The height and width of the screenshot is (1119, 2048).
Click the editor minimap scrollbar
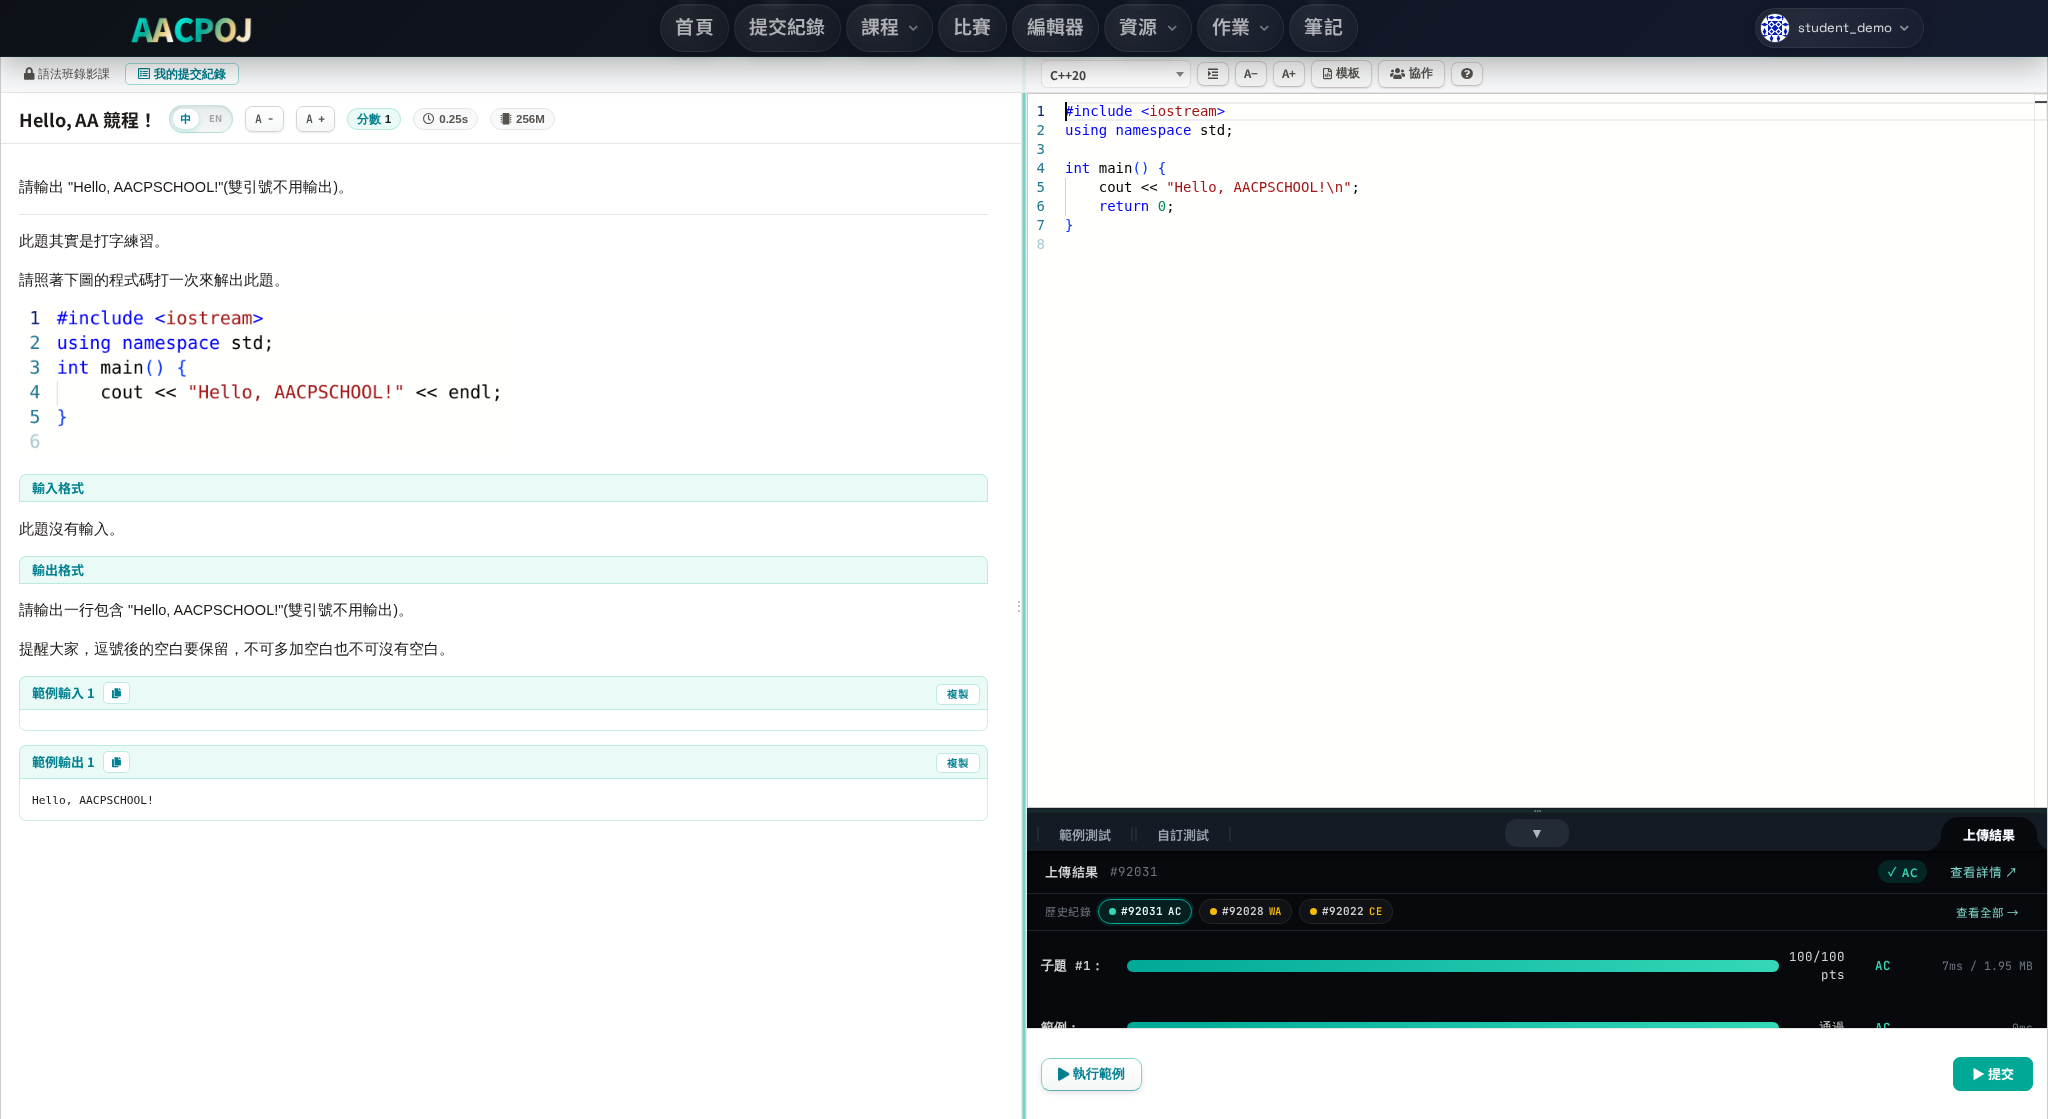tap(2041, 450)
